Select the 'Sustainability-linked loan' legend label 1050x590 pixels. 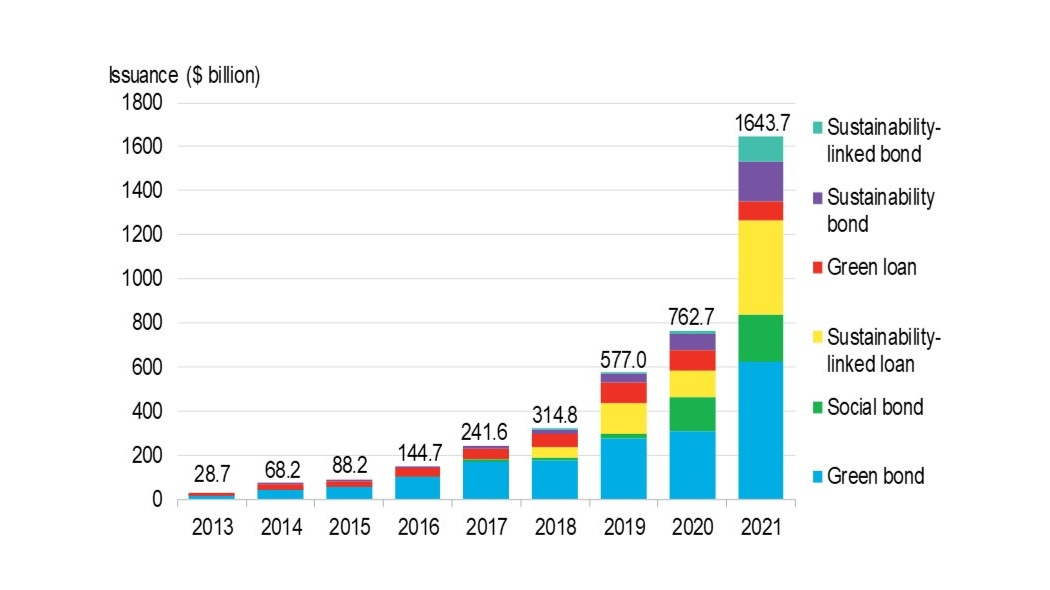click(884, 350)
